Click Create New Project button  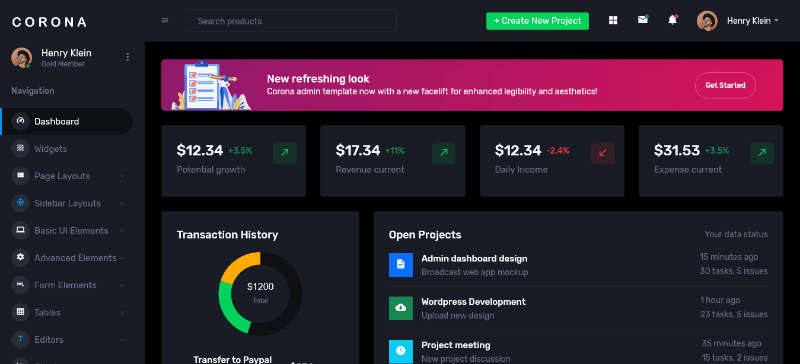(x=537, y=21)
